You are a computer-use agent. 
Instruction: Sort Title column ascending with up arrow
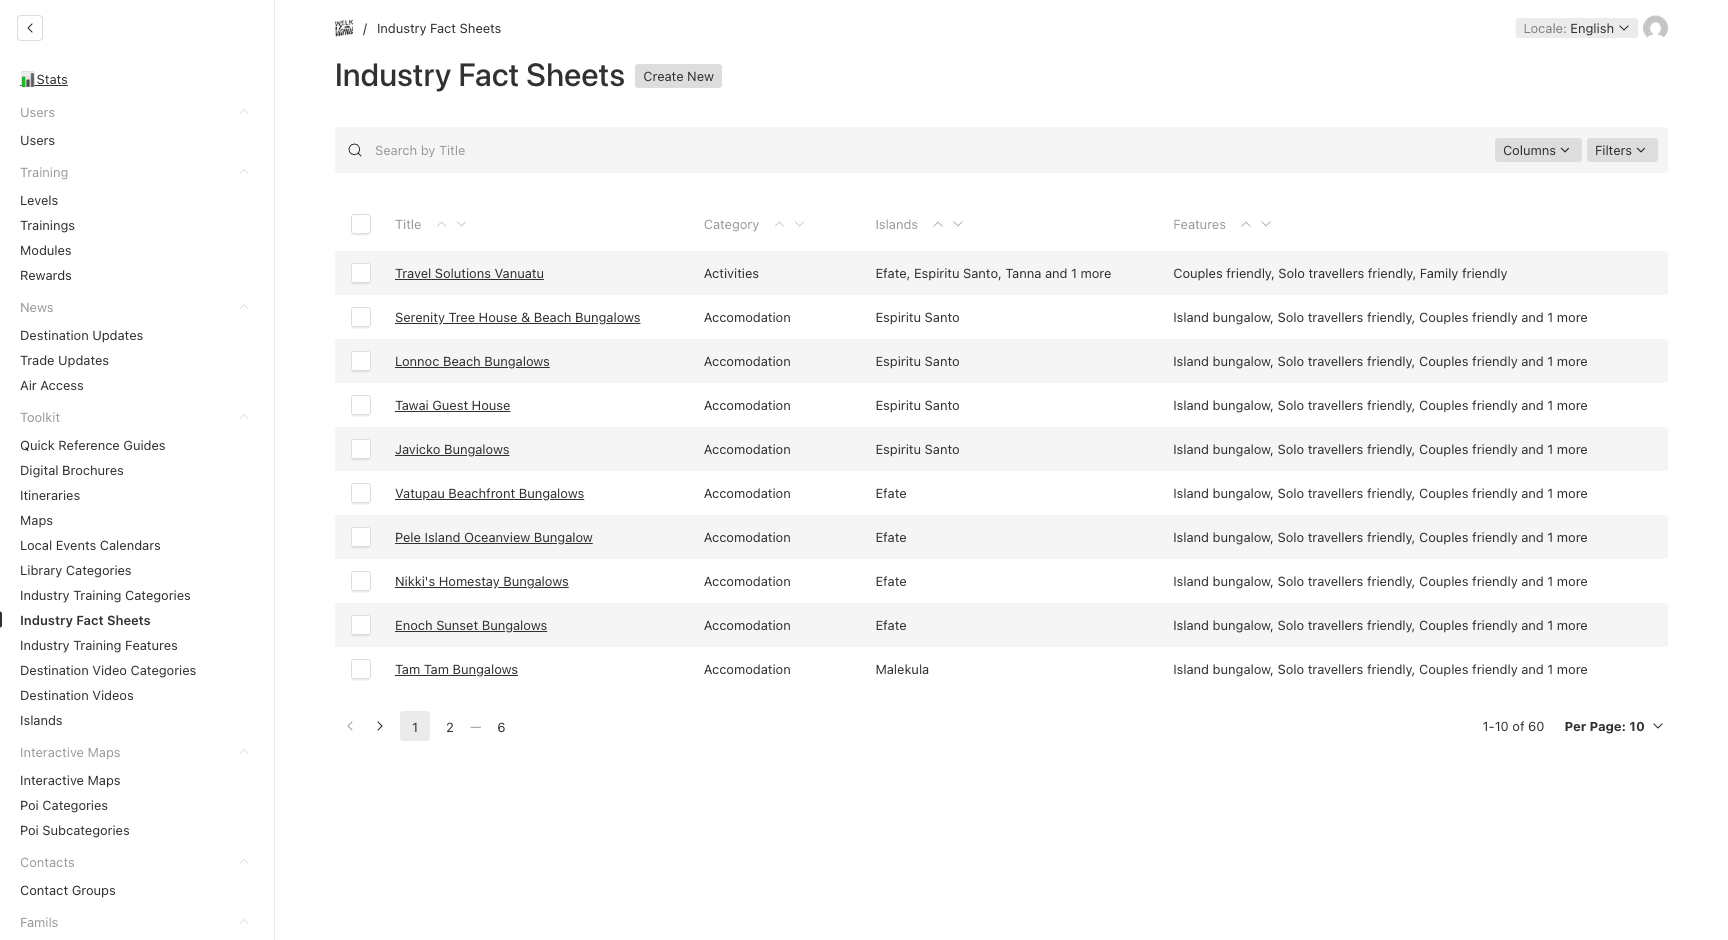click(441, 224)
